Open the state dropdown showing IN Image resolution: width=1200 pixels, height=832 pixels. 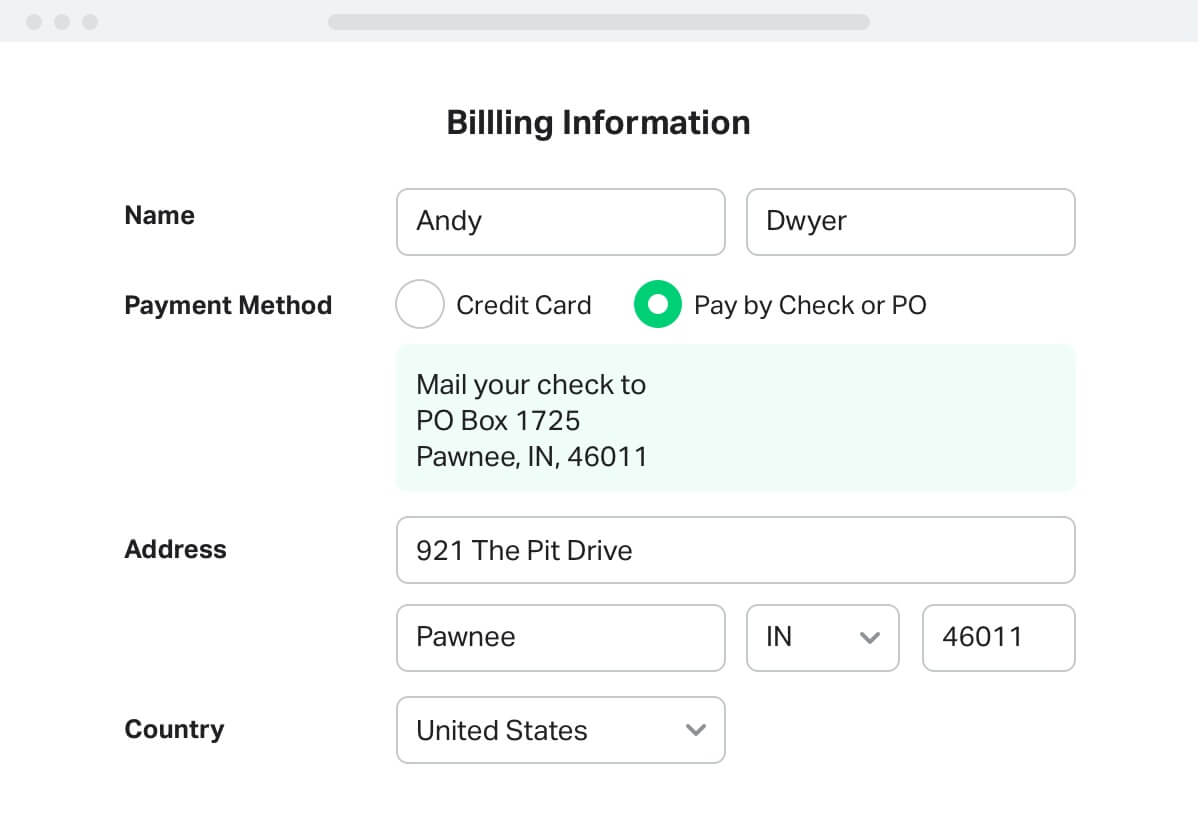(822, 638)
